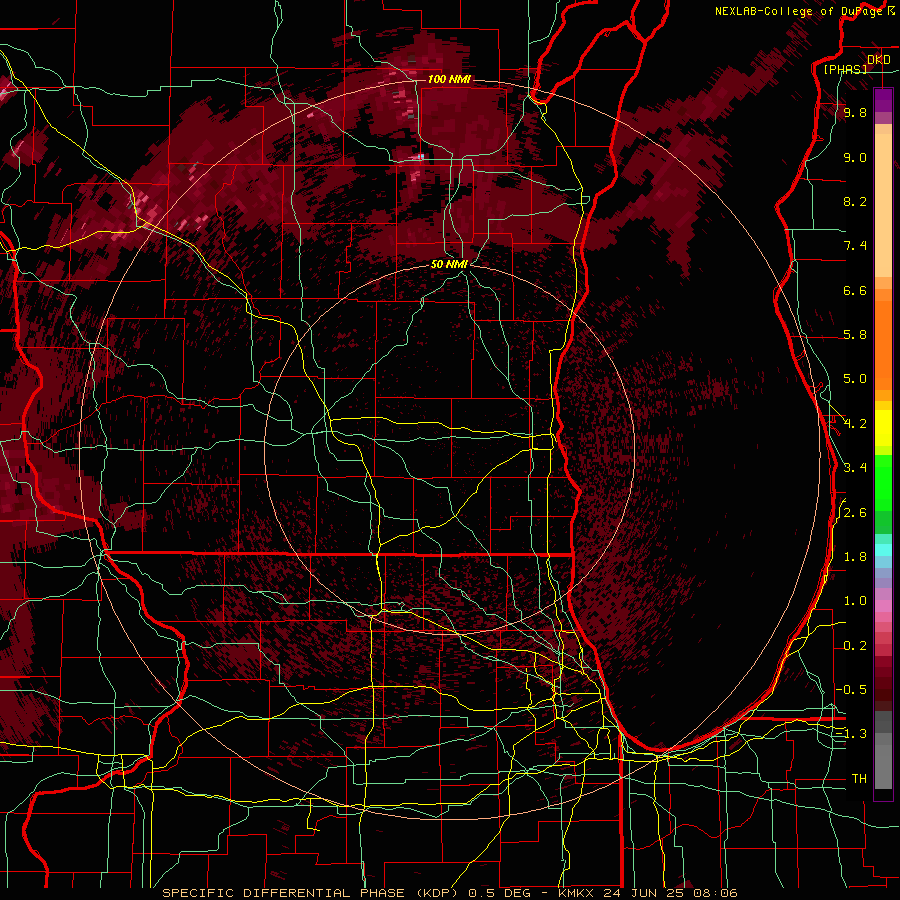Click the 1.0 scale value
This screenshot has height=900, width=900.
click(855, 602)
